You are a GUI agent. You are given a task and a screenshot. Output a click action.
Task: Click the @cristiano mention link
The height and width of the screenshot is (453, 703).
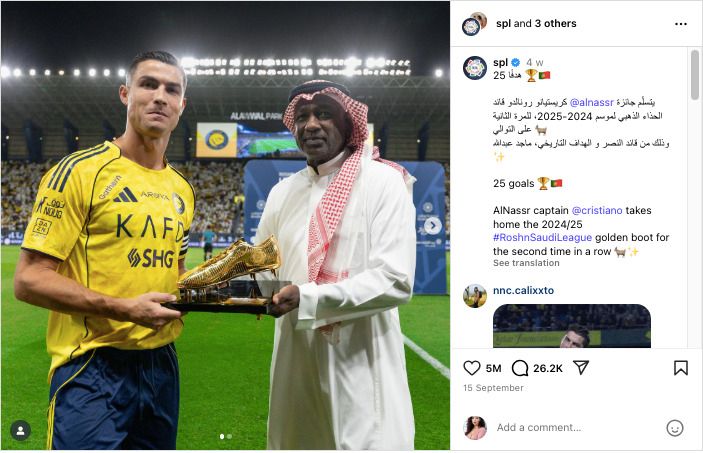click(597, 210)
